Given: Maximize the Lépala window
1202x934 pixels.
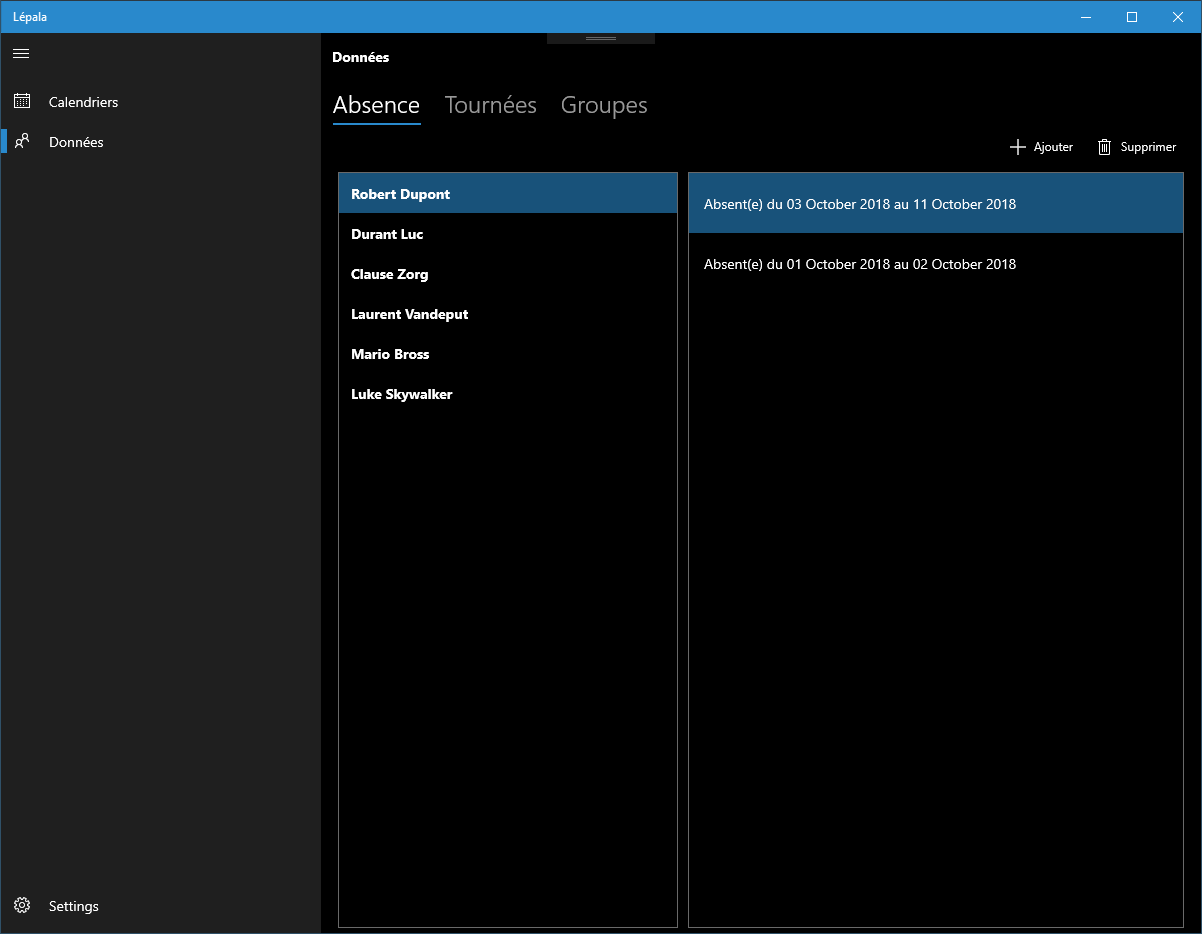Looking at the screenshot, I should tap(1132, 17).
